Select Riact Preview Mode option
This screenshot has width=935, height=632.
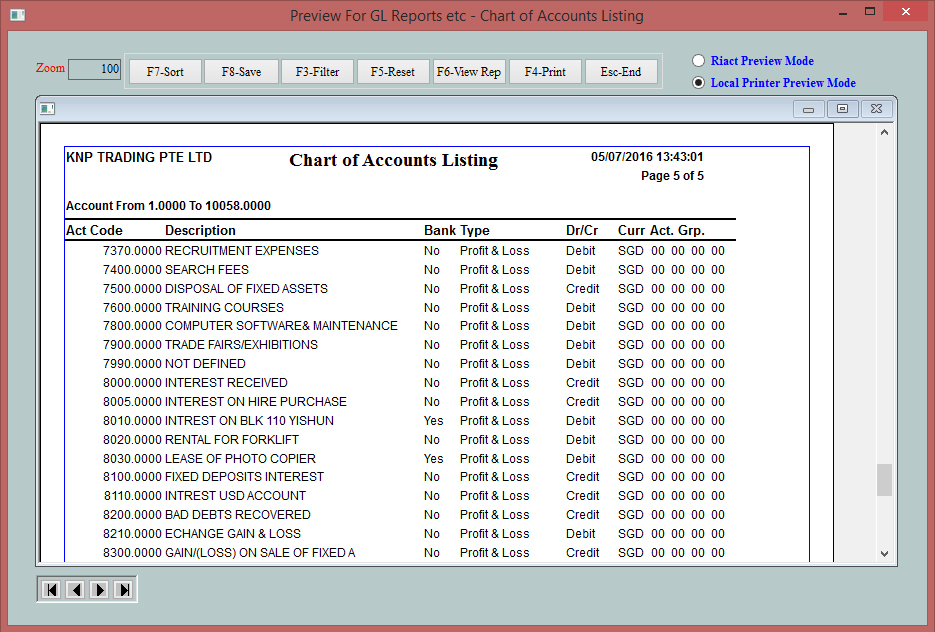699,61
